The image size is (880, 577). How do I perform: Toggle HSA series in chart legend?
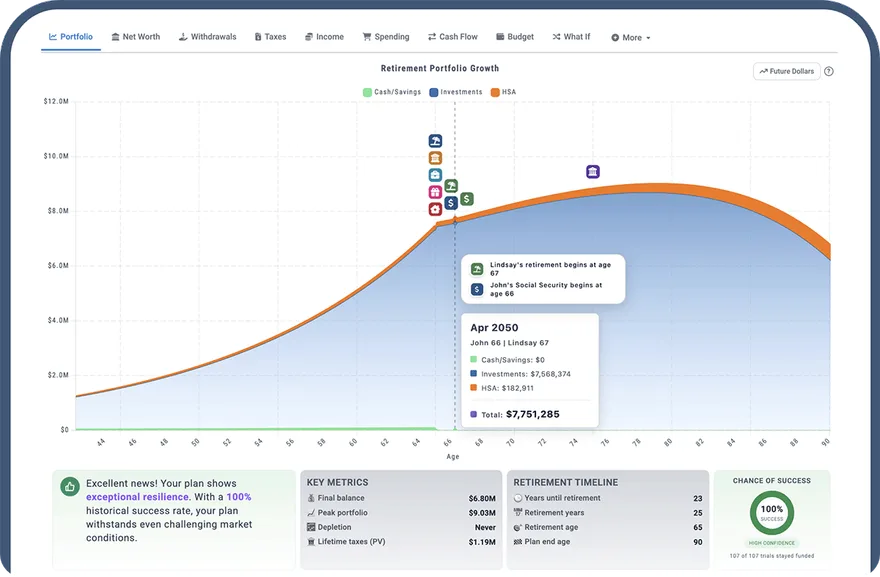coord(503,92)
